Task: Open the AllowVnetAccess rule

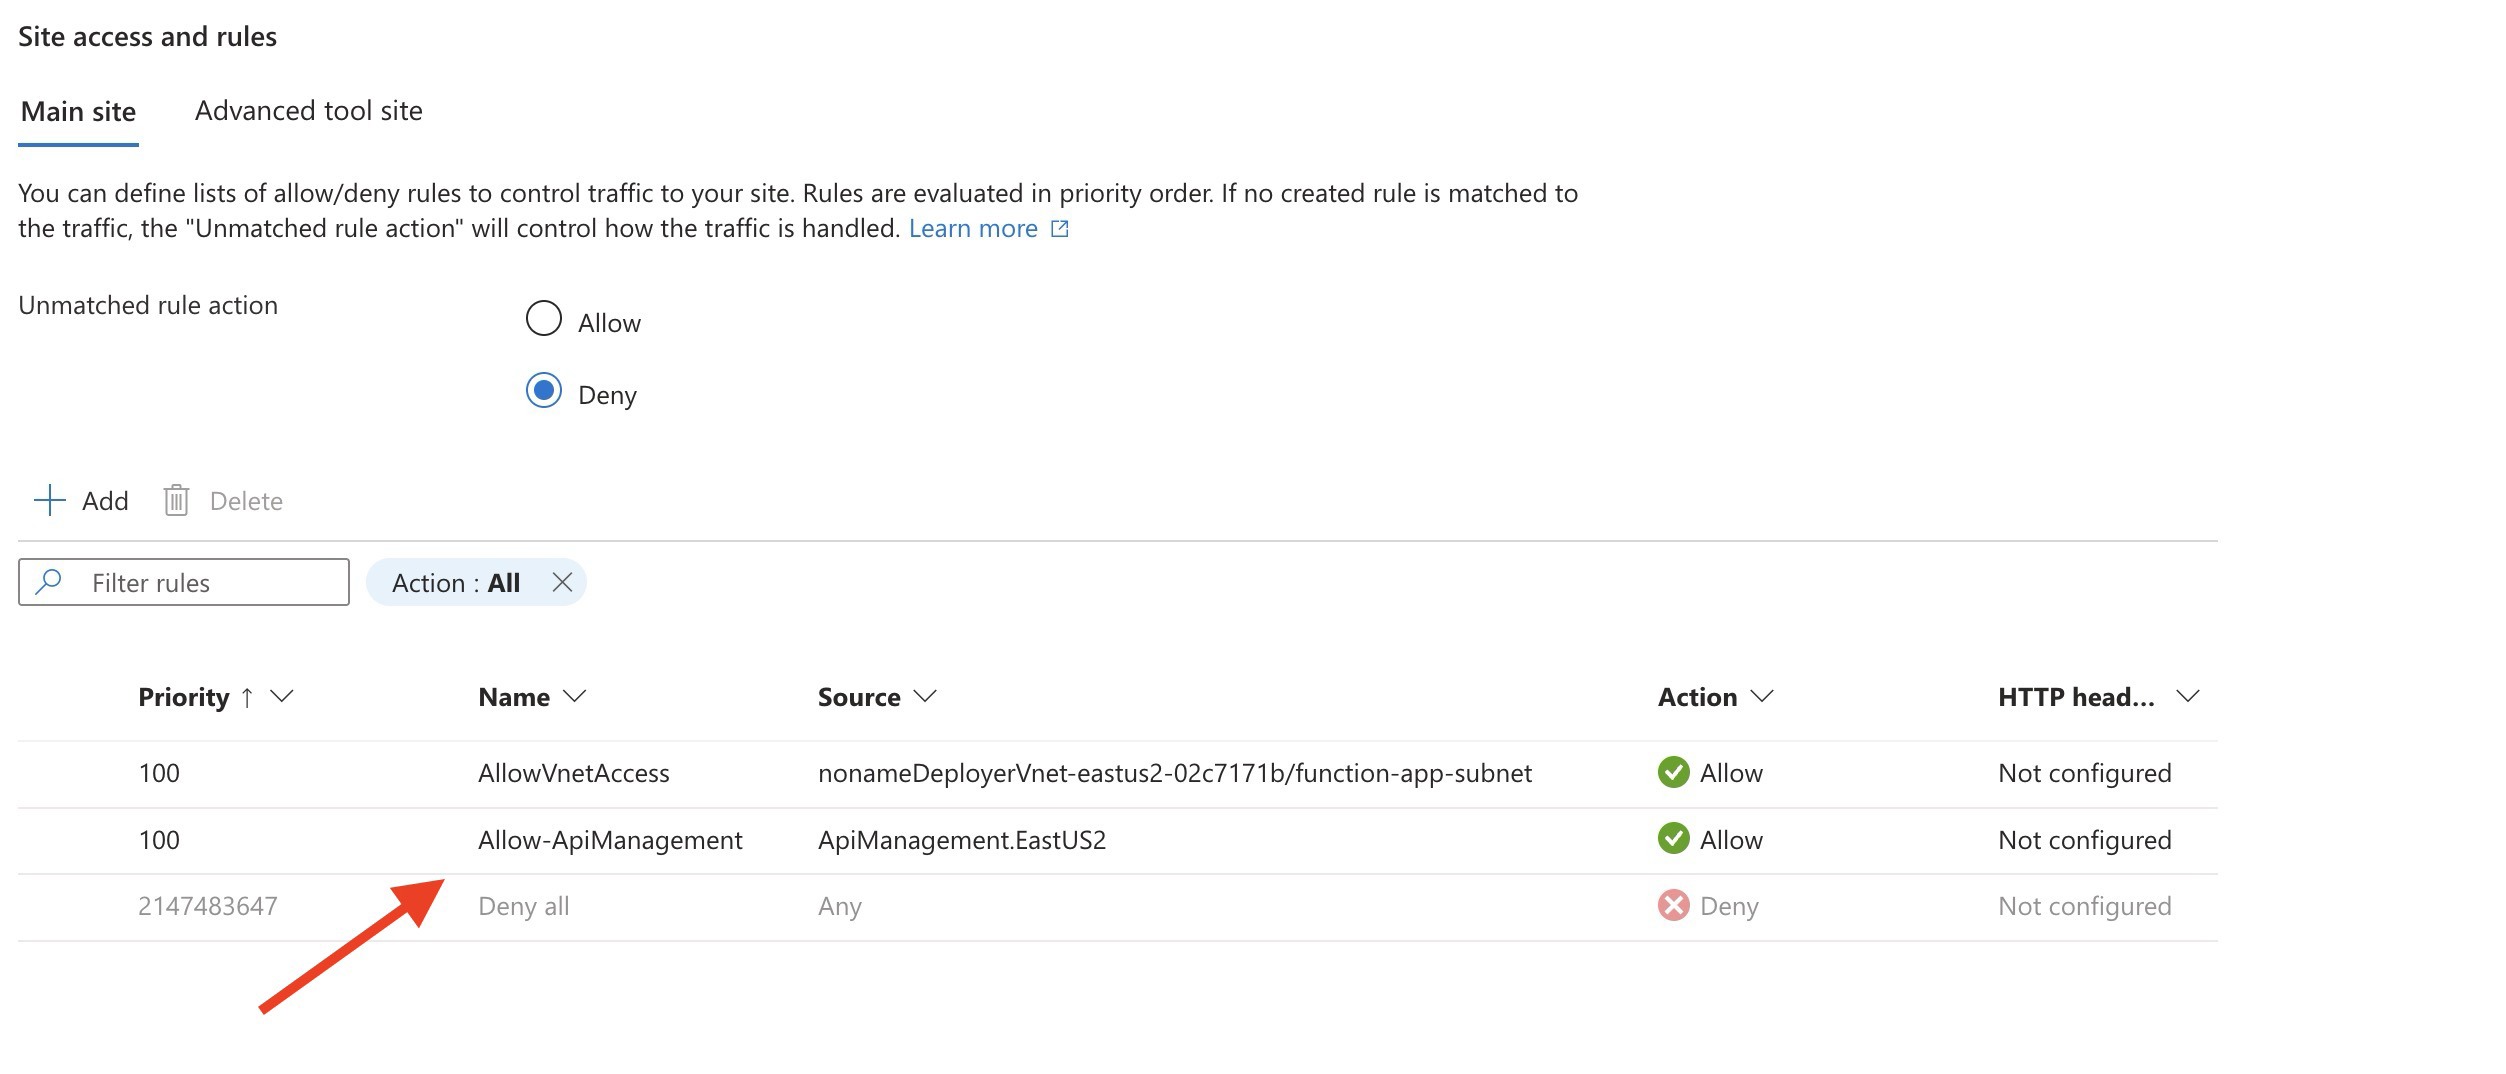Action: [573, 773]
